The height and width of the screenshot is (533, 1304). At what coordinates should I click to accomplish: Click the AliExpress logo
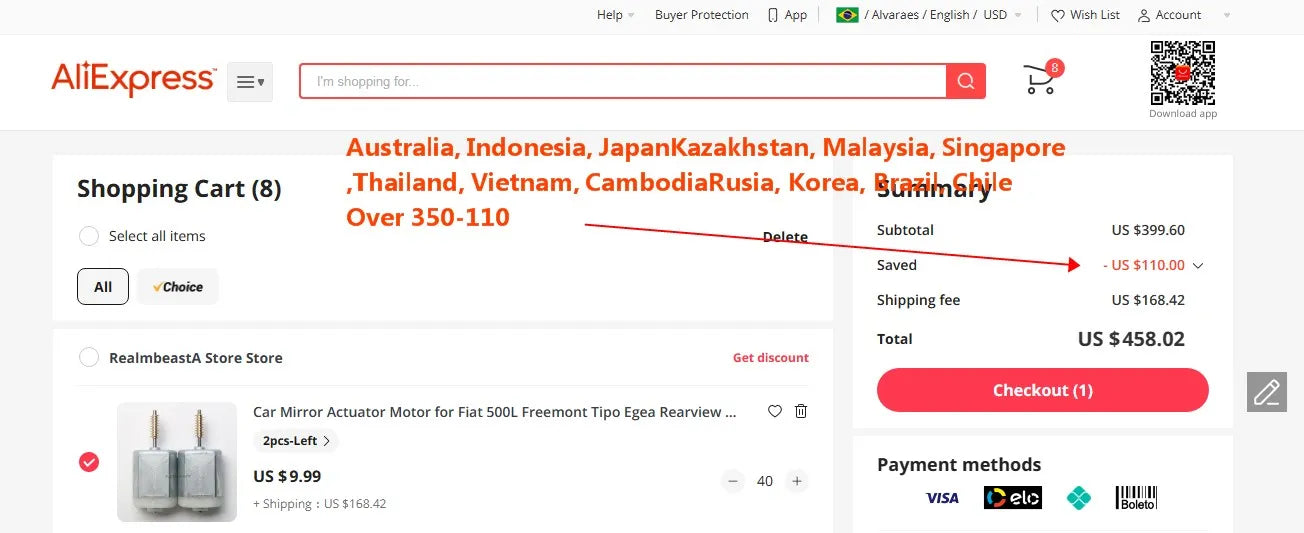click(x=133, y=80)
